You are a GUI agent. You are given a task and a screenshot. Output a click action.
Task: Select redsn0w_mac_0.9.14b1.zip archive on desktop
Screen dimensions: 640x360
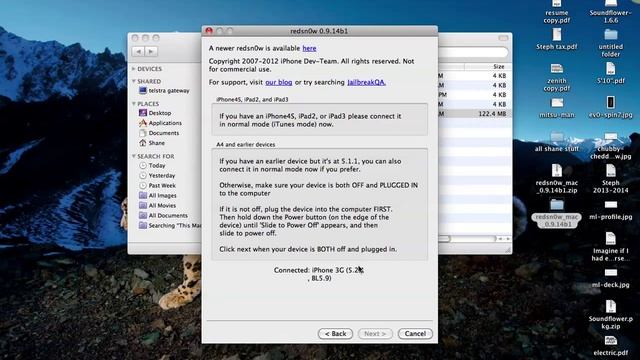[x=557, y=179]
